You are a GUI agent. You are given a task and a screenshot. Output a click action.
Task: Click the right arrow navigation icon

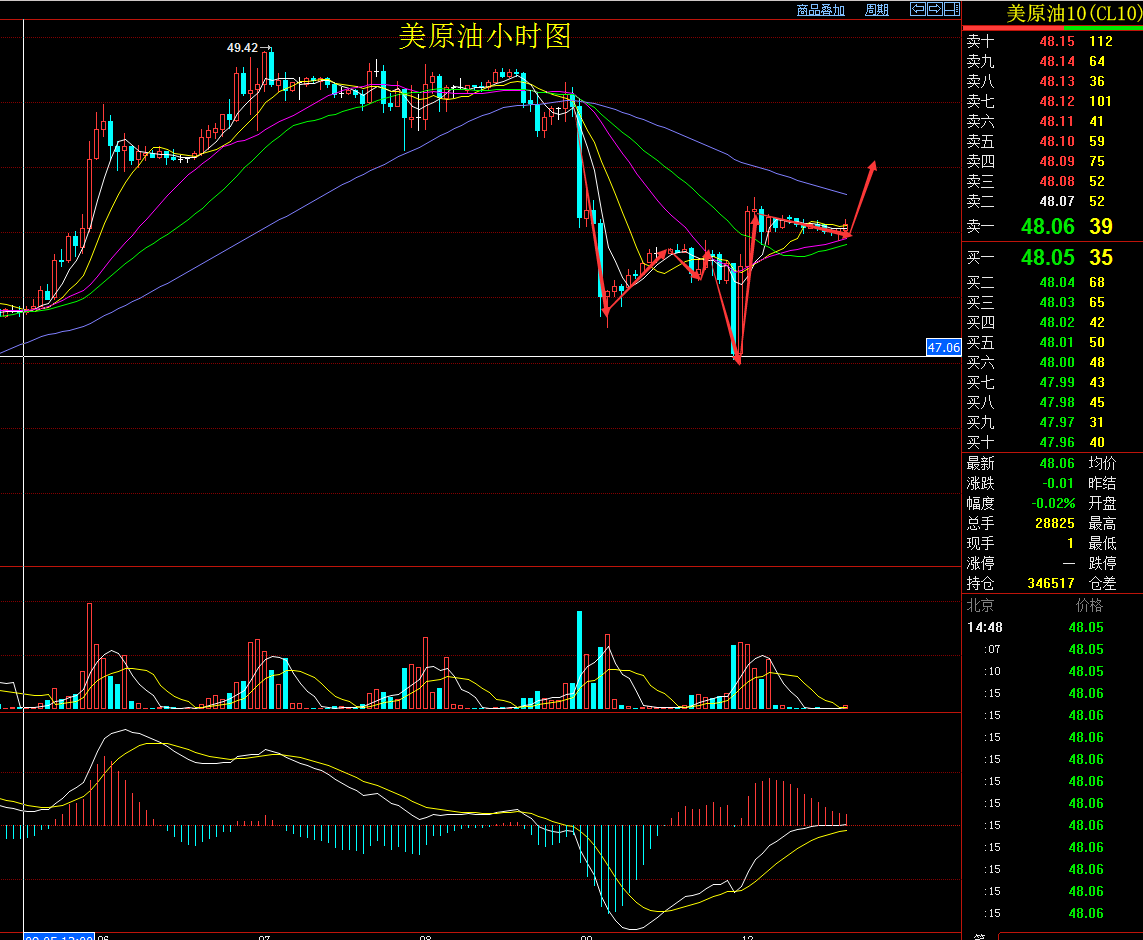[x=934, y=9]
